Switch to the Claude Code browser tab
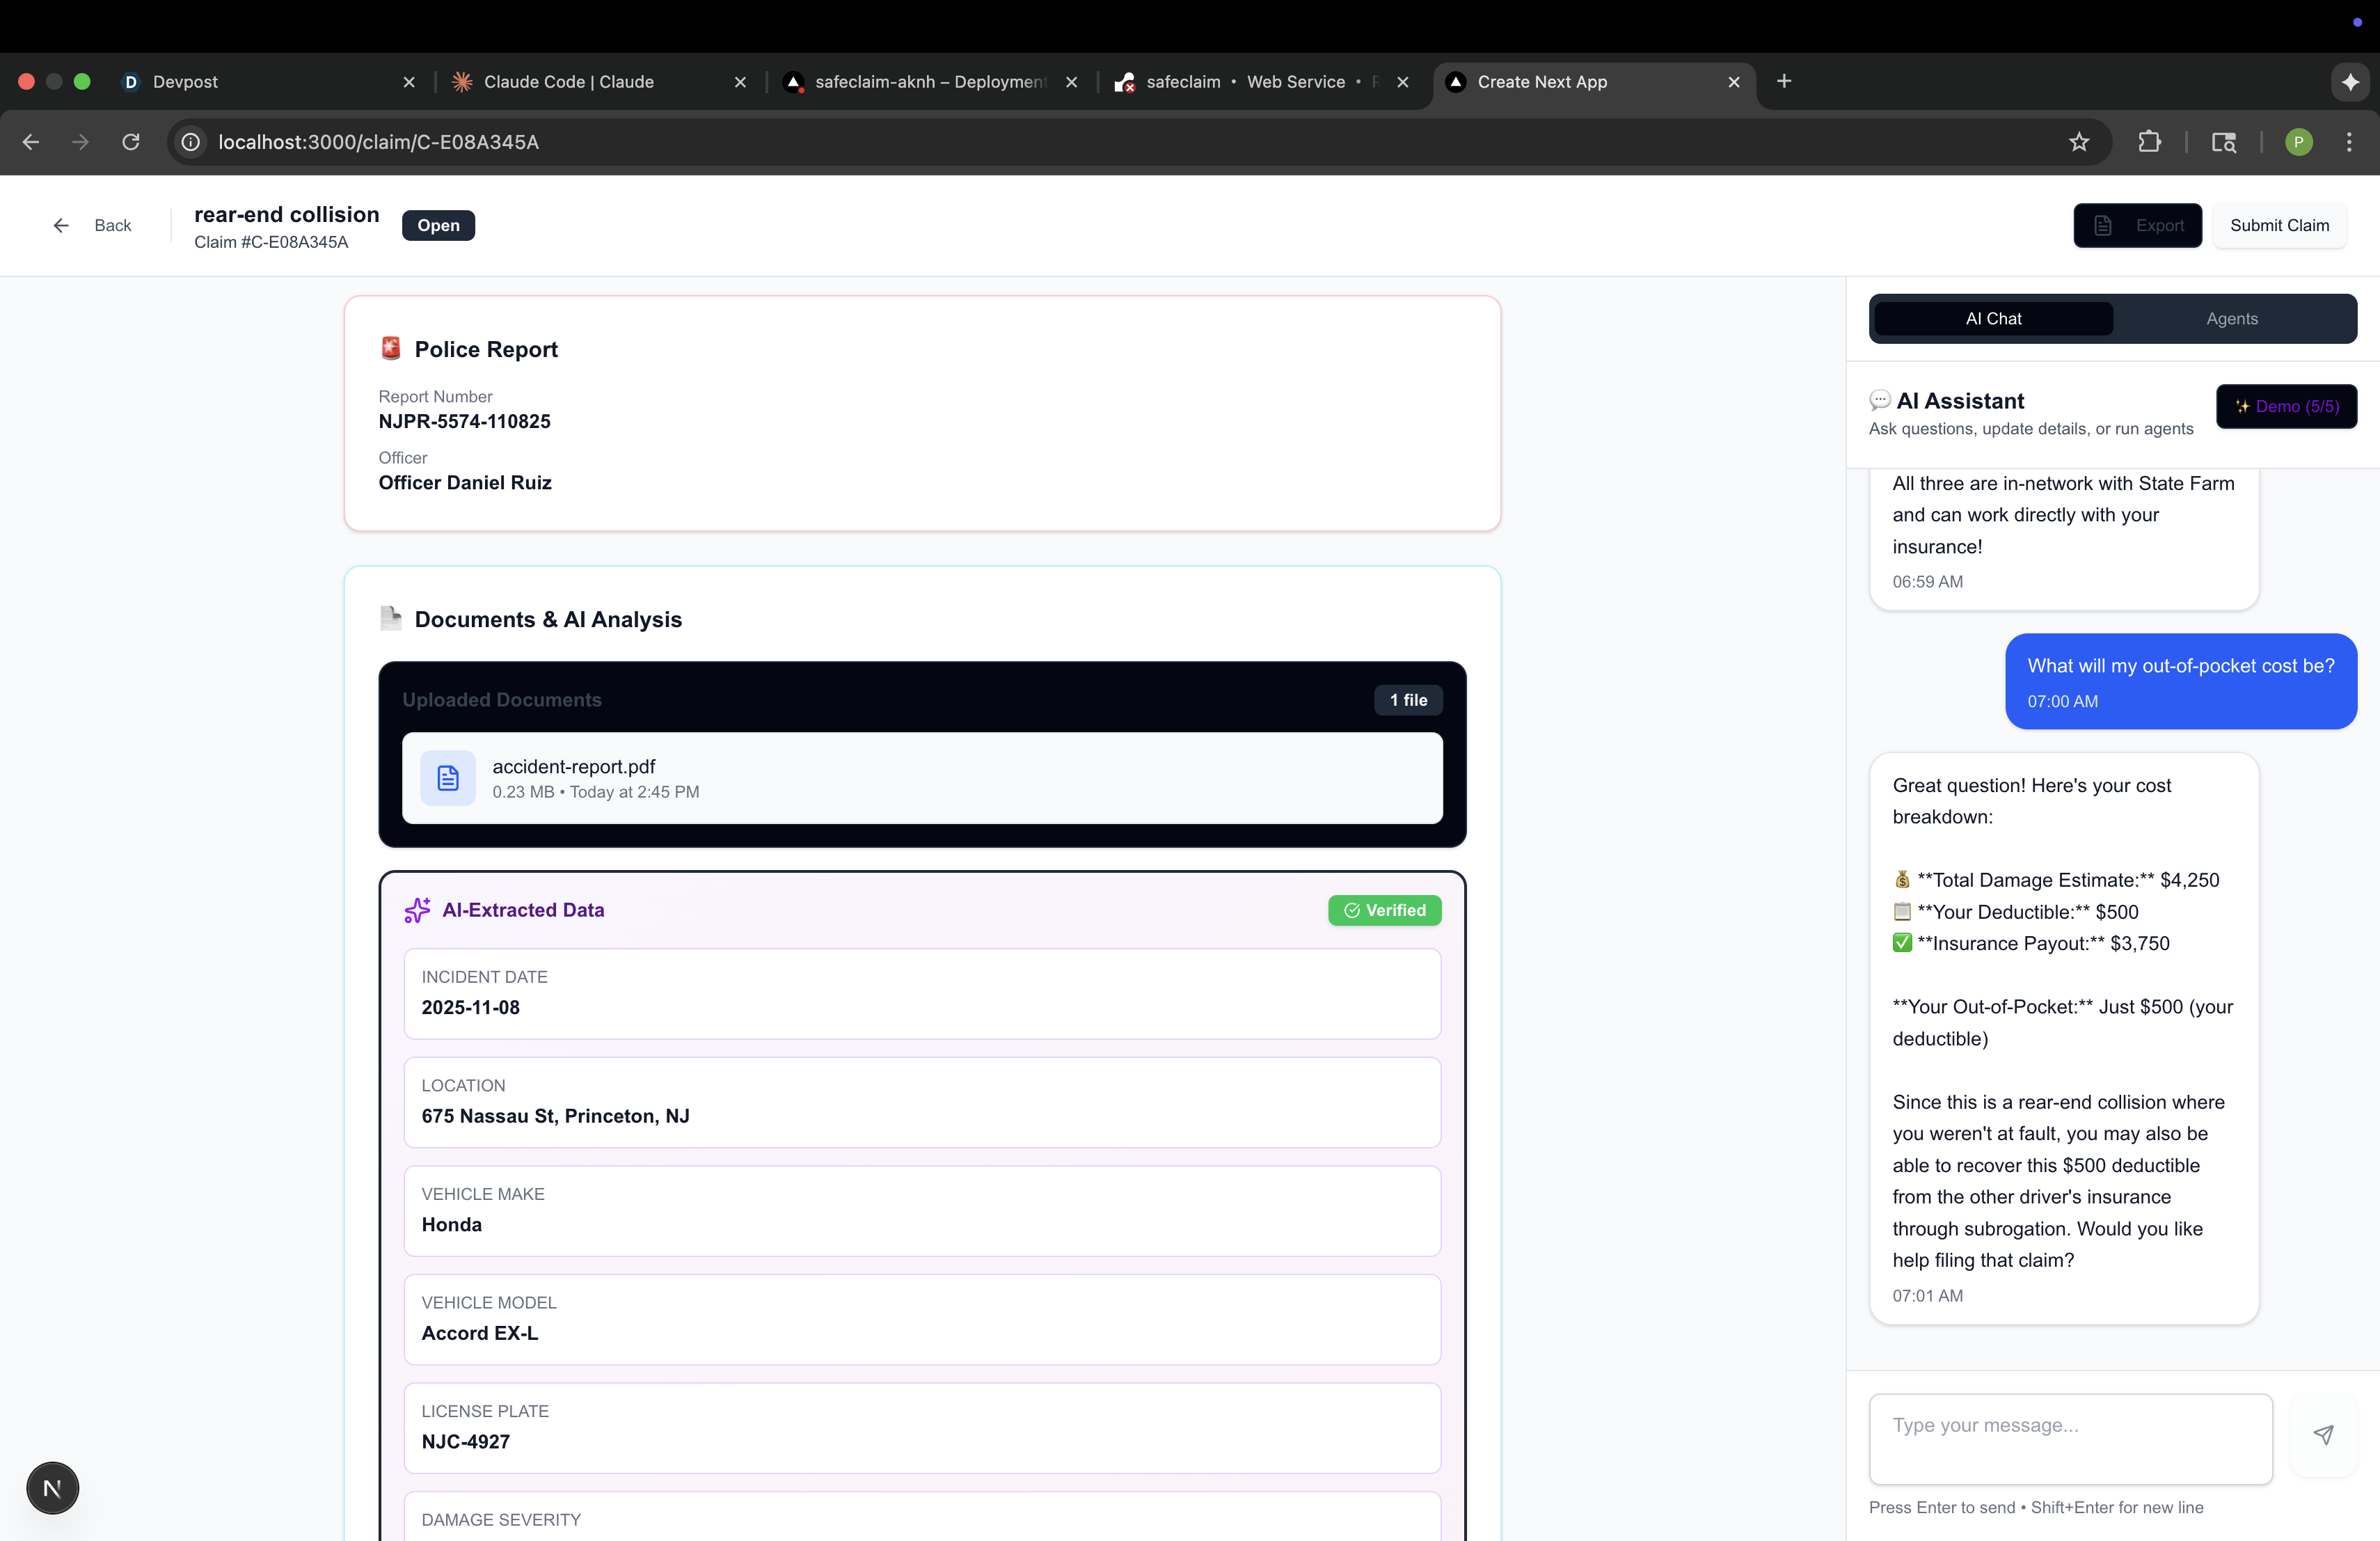 click(x=568, y=82)
